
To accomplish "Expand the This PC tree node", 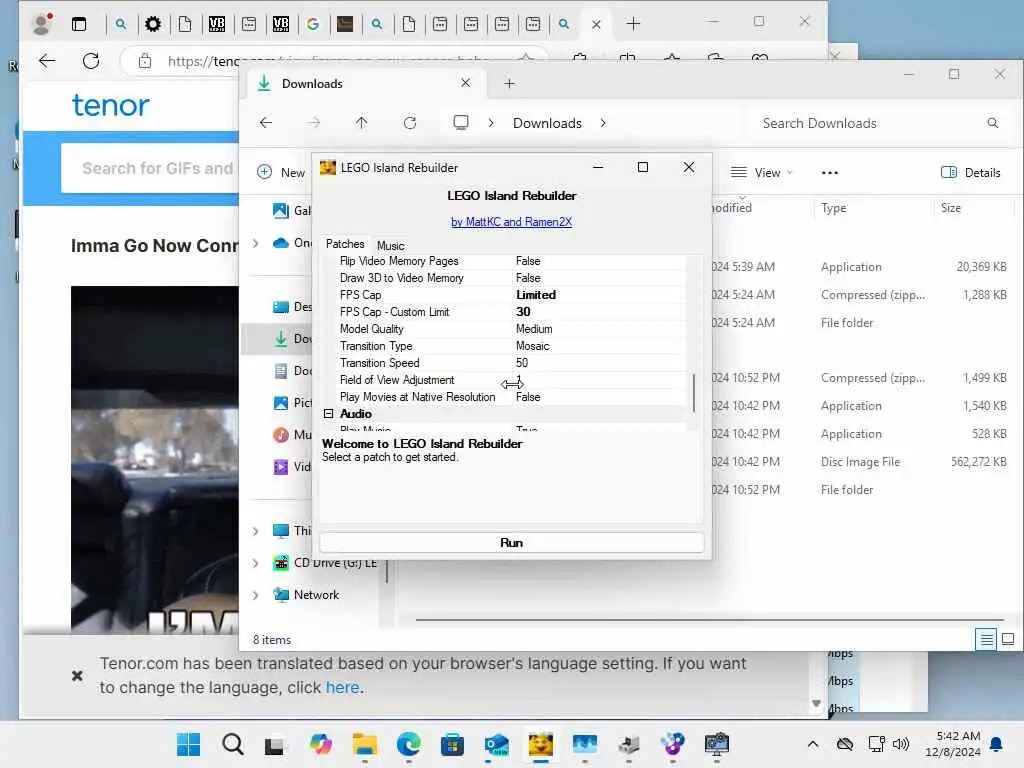I will (256, 531).
